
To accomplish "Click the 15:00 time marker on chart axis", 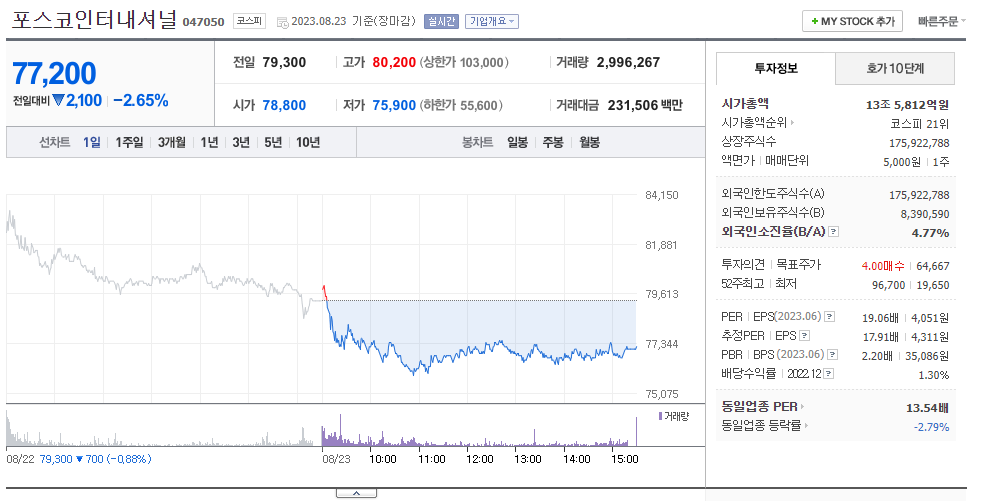I will pos(624,459).
